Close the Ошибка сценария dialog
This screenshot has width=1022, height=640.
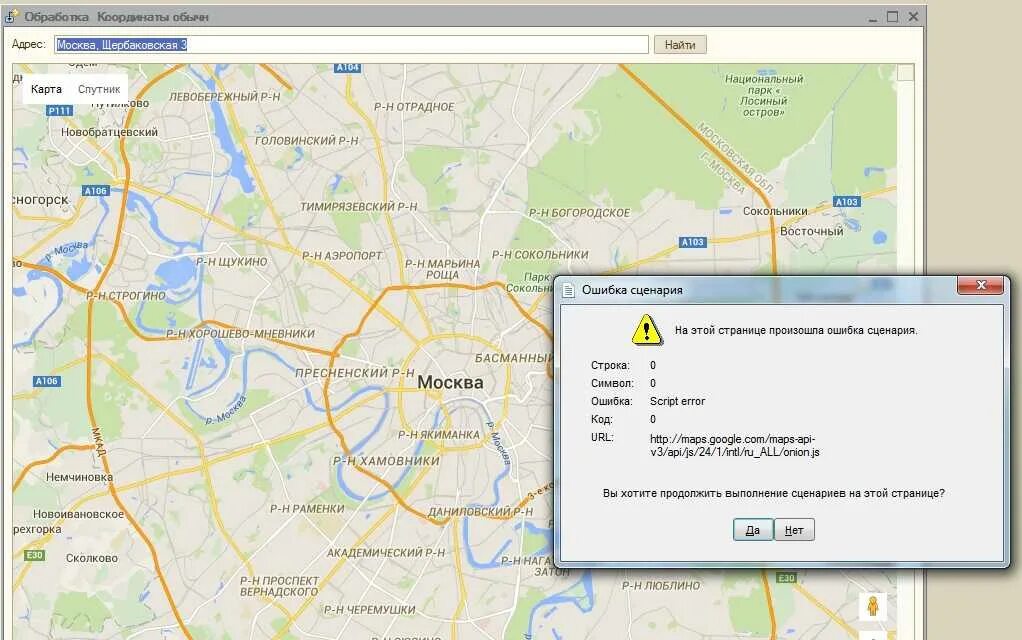[980, 285]
